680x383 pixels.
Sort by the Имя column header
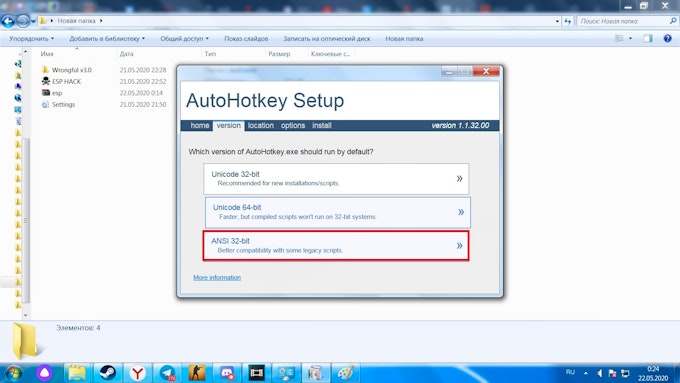47,54
